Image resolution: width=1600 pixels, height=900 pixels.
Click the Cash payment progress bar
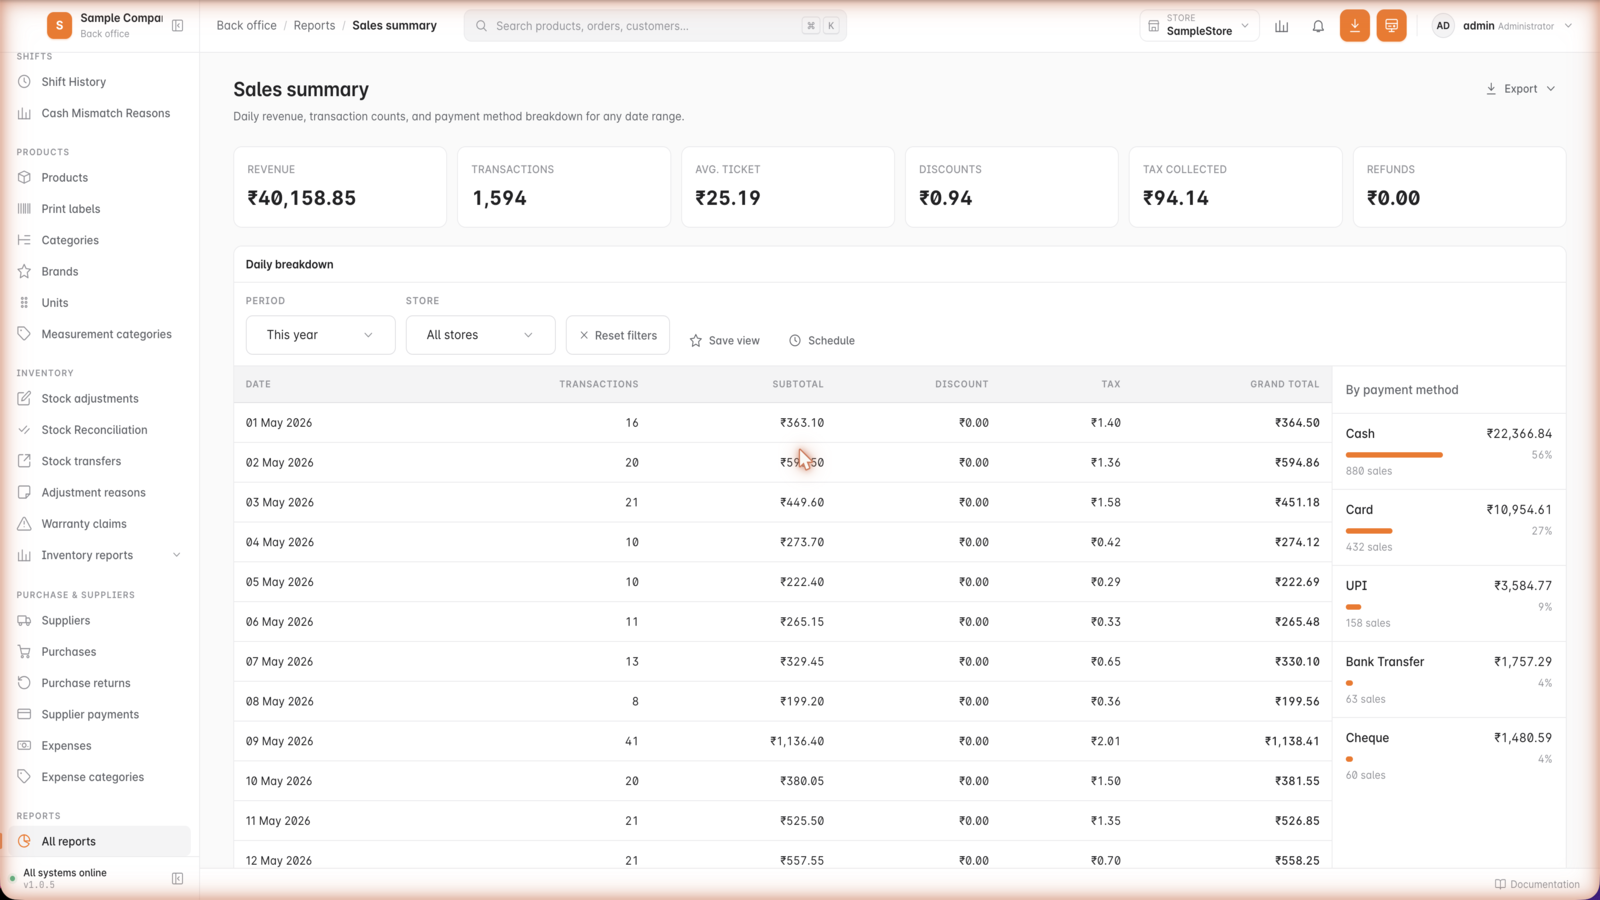point(1394,455)
